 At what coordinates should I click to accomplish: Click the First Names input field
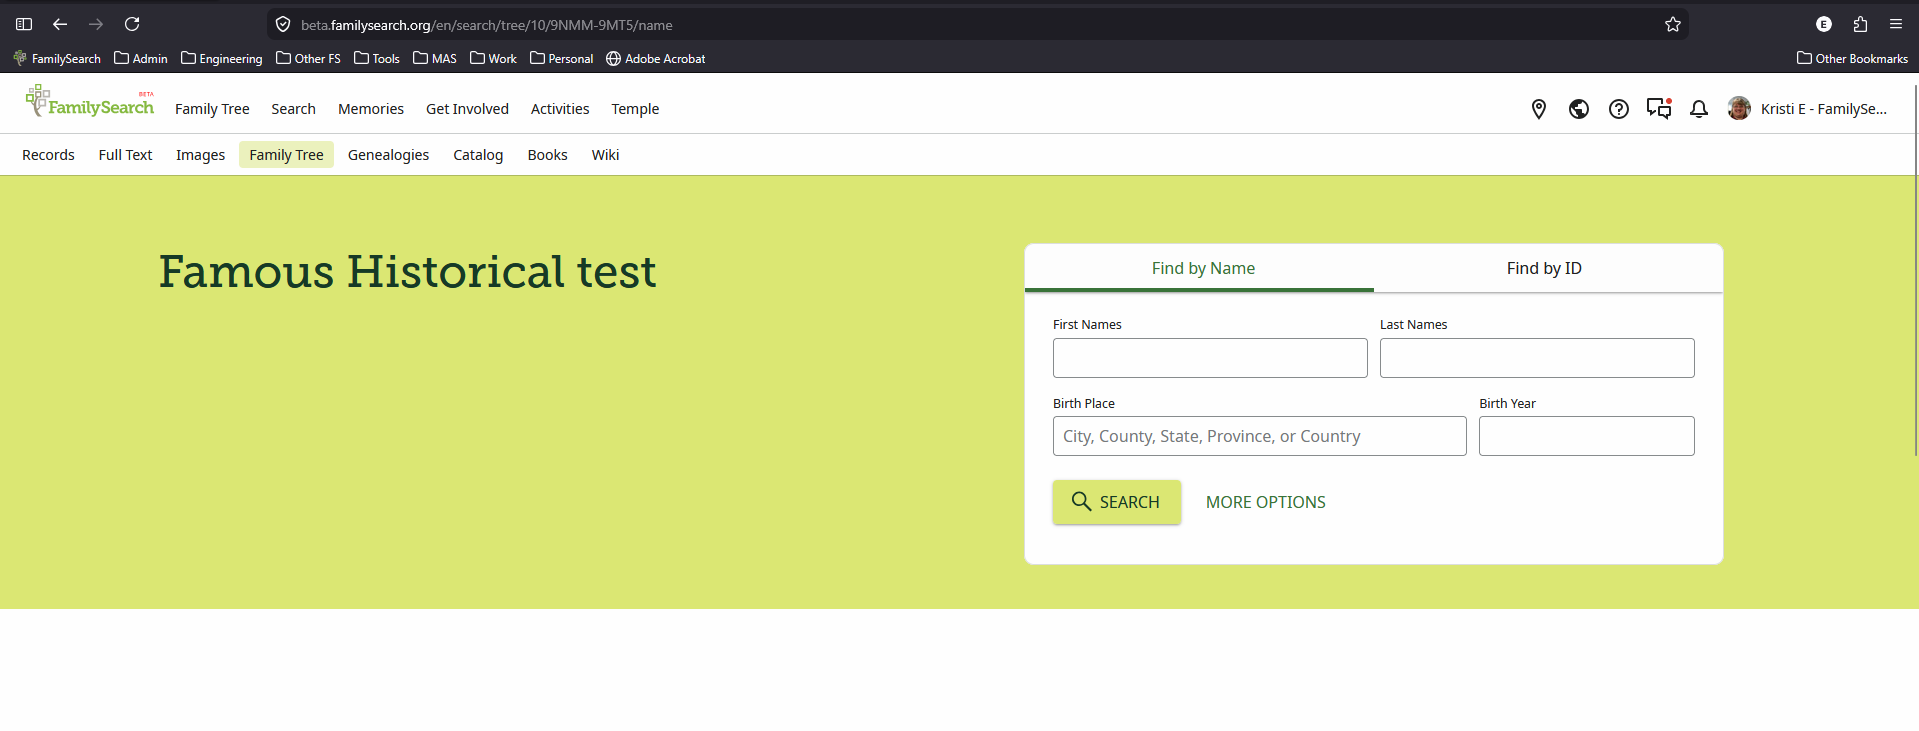[x=1210, y=358]
